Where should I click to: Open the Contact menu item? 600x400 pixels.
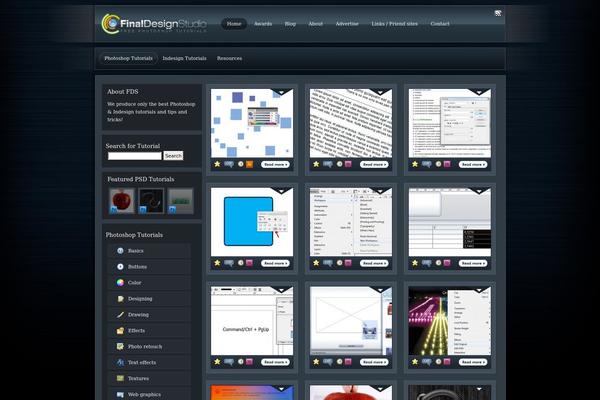[440, 24]
